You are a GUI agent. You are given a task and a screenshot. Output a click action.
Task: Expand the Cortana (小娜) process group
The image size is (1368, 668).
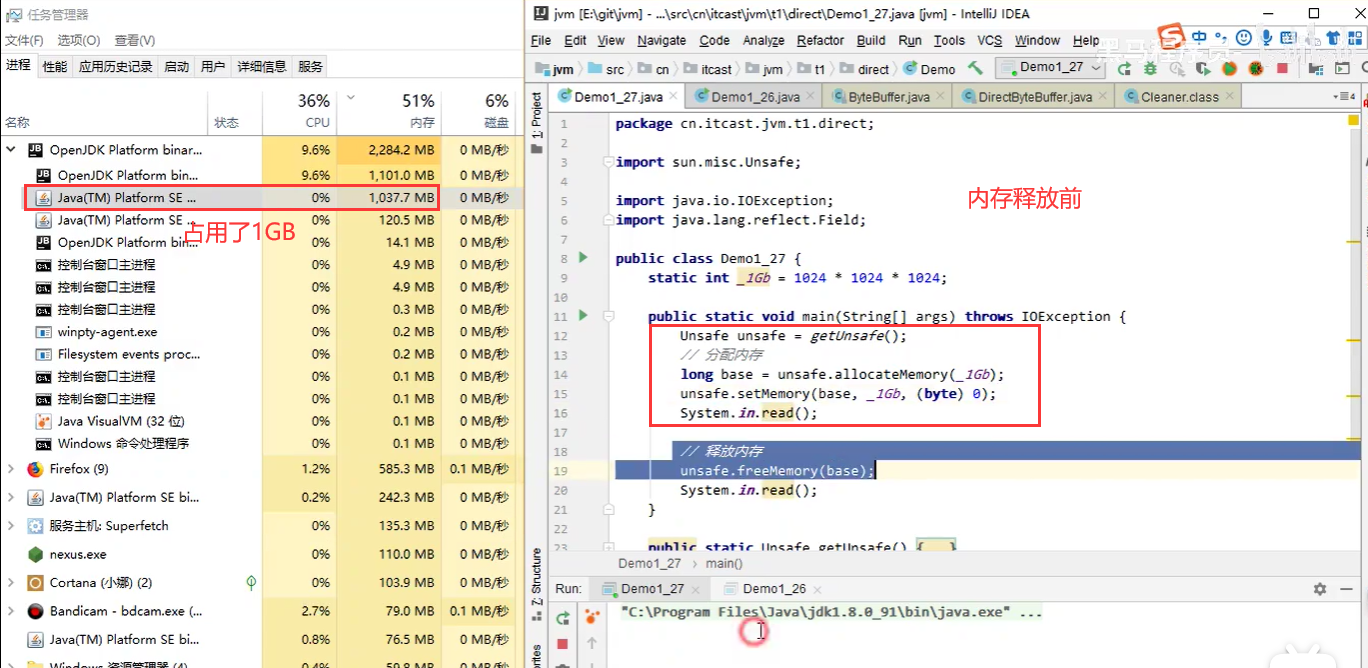11,582
